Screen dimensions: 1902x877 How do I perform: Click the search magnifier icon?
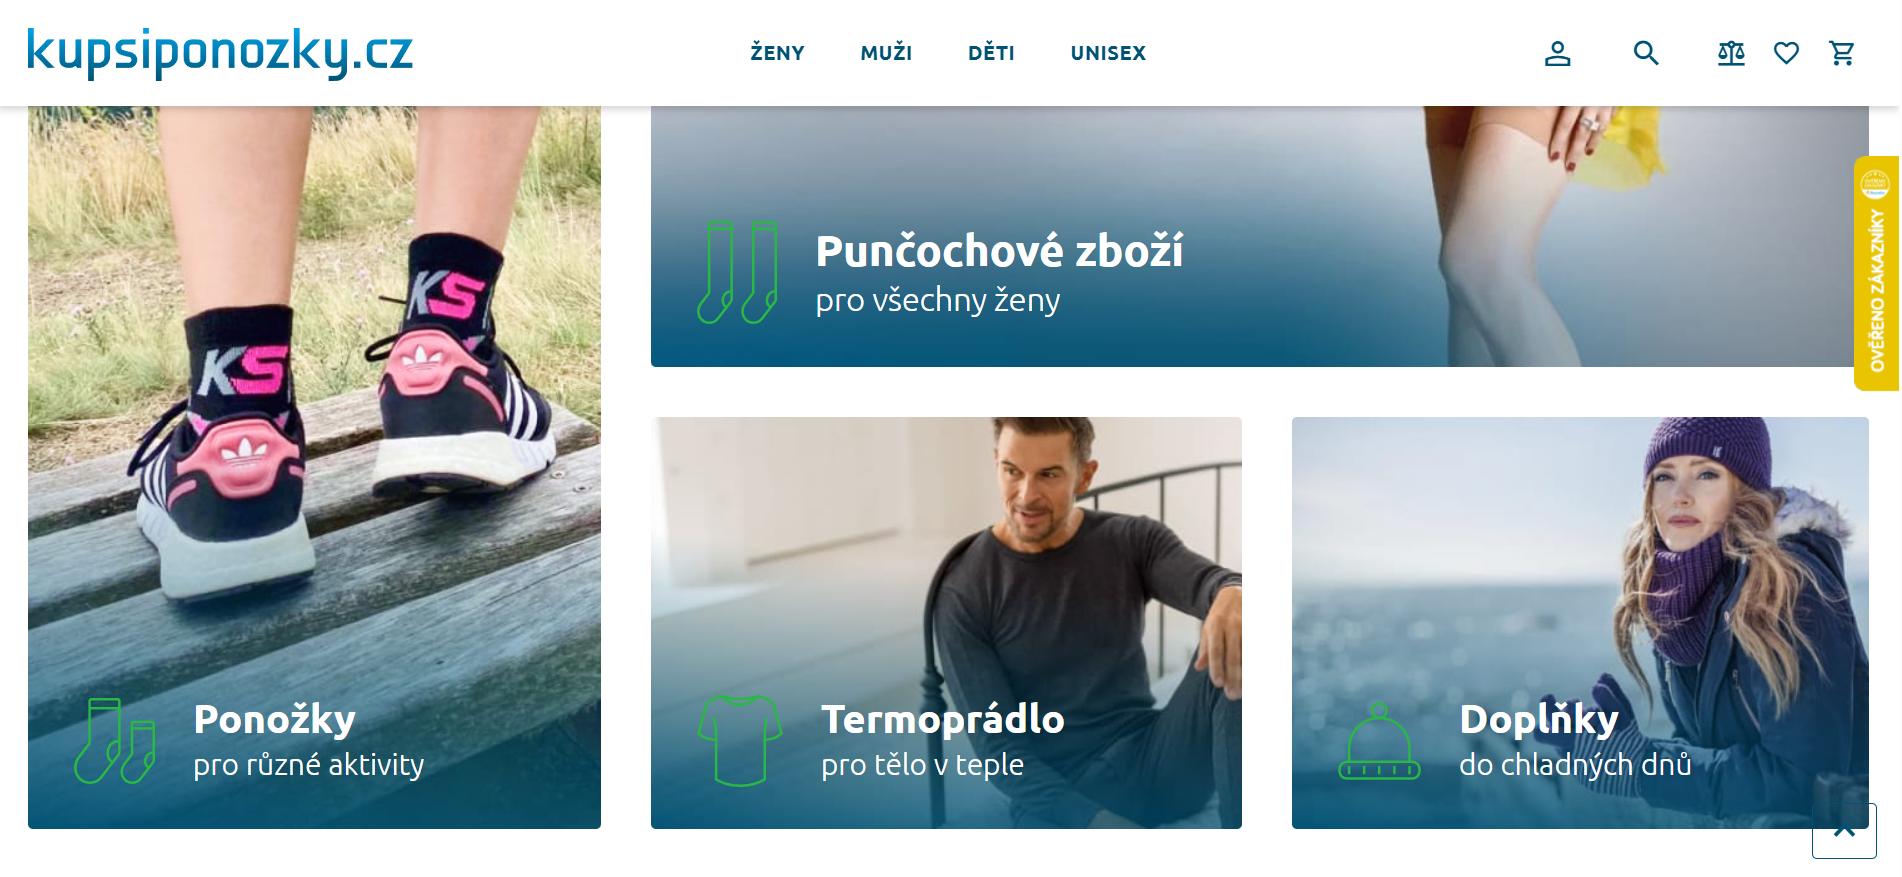coord(1646,53)
